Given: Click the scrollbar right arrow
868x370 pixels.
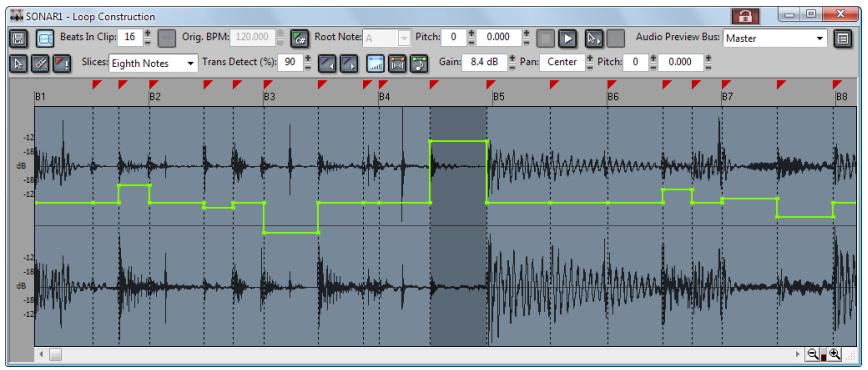Looking at the screenshot, I should (x=798, y=354).
